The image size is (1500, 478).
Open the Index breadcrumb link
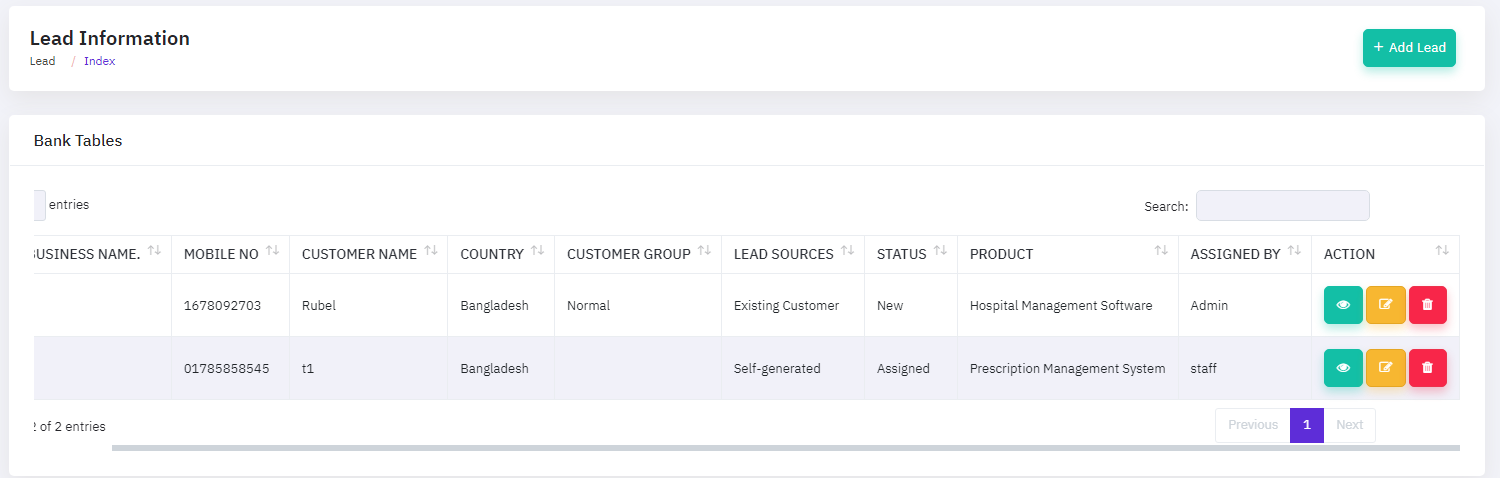[99, 61]
